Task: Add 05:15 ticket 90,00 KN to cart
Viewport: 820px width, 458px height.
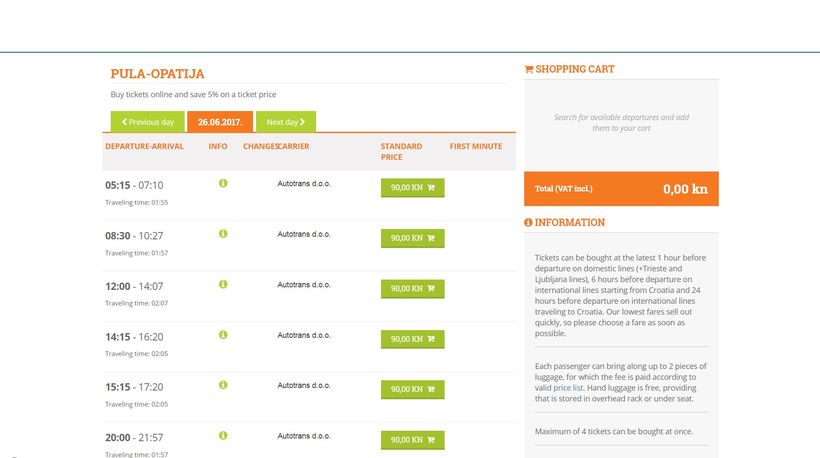Action: [x=412, y=188]
